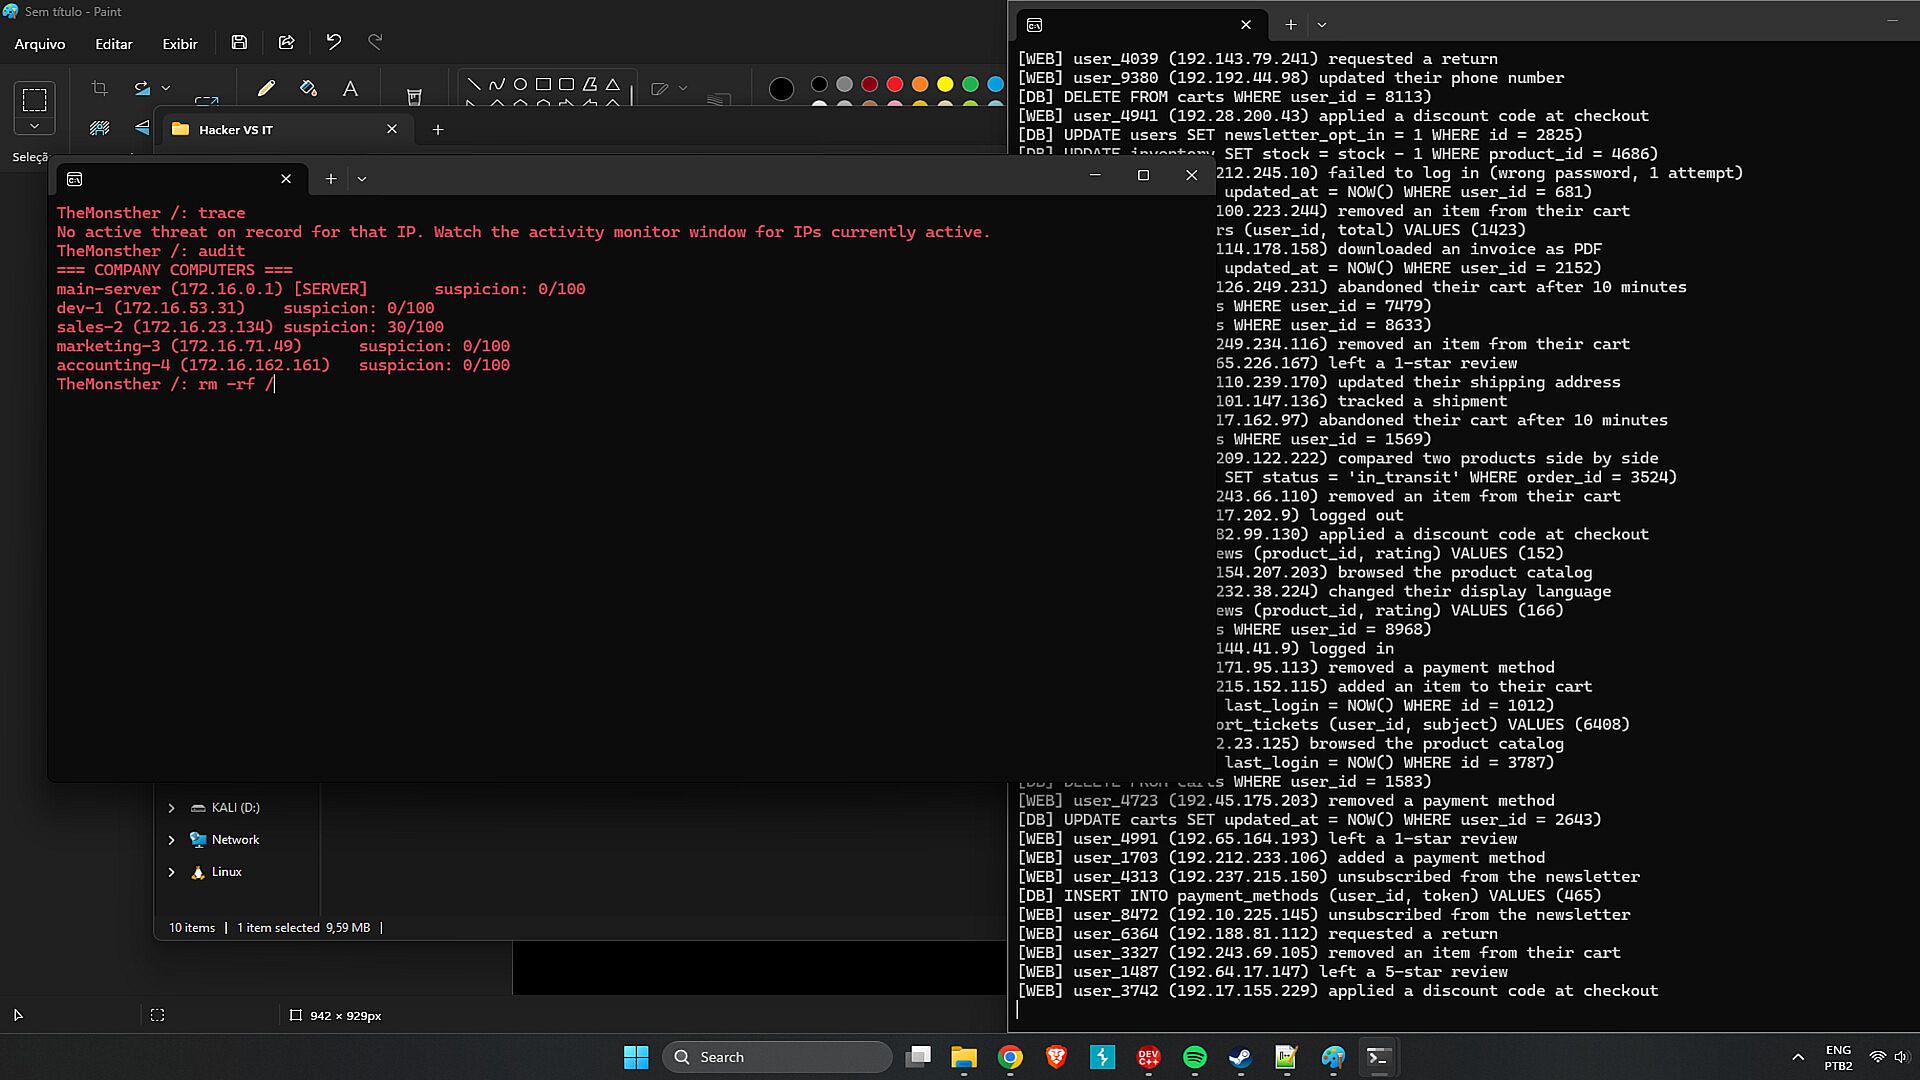This screenshot has width=1920, height=1080.
Task: Open Terminal from the taskbar
Action: (x=1378, y=1057)
